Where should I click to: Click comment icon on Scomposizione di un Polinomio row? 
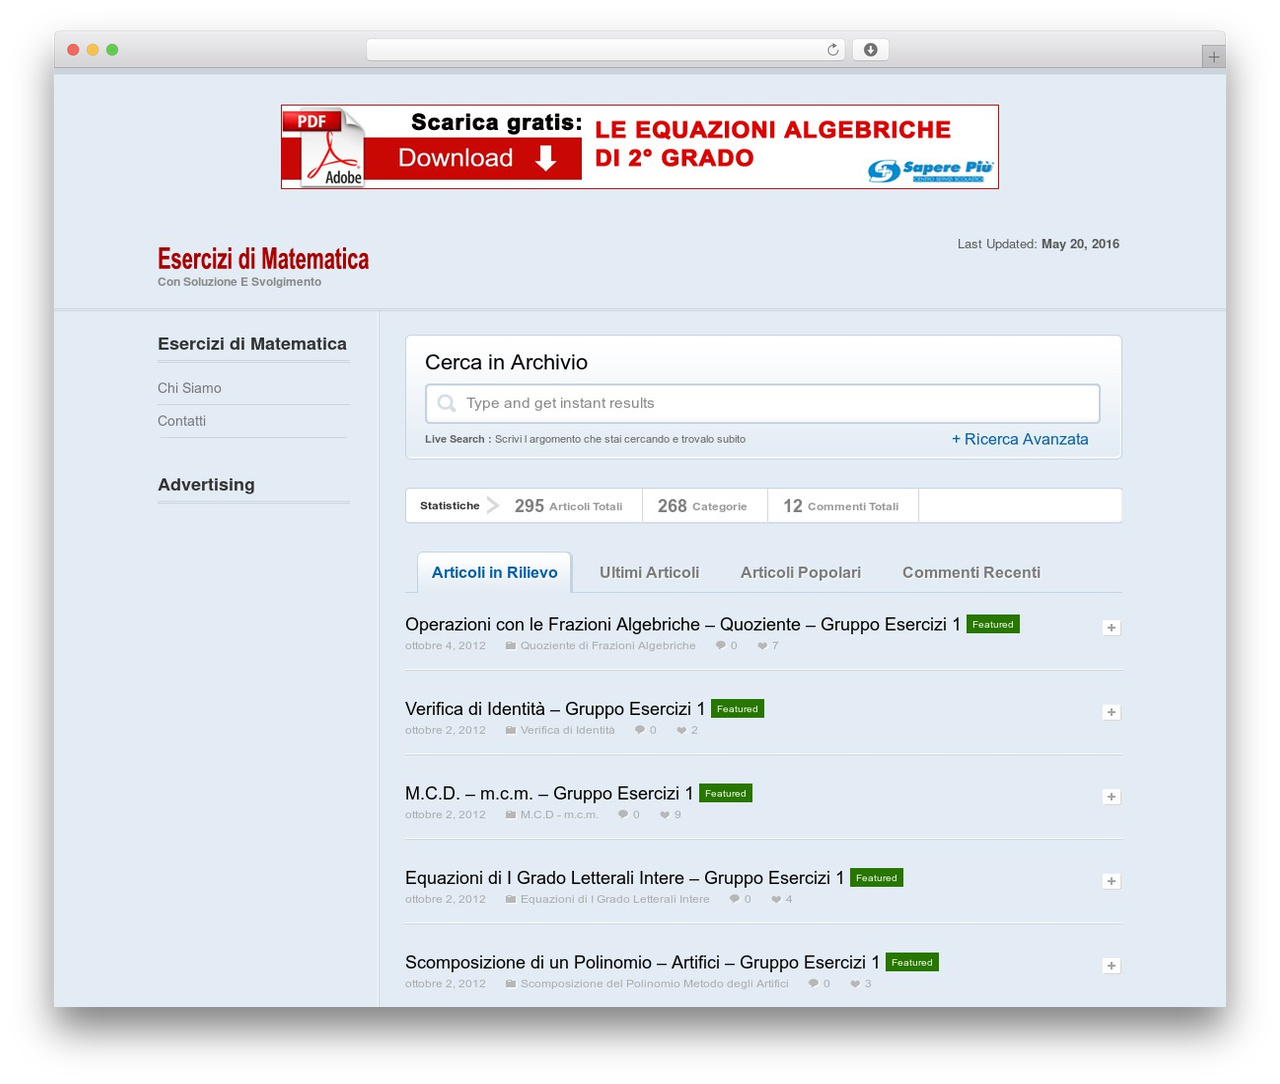pos(813,984)
